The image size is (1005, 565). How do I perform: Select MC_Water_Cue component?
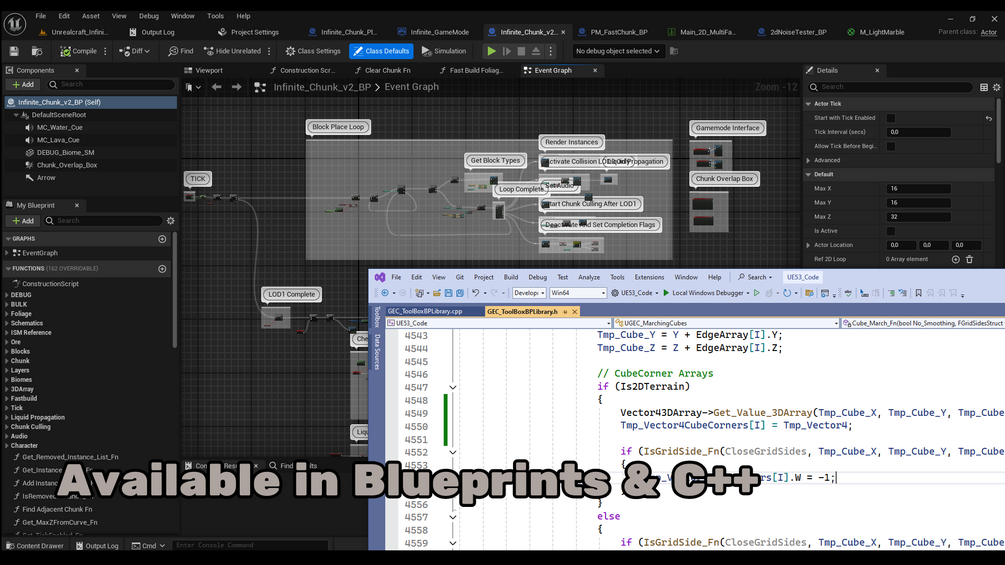pos(59,127)
